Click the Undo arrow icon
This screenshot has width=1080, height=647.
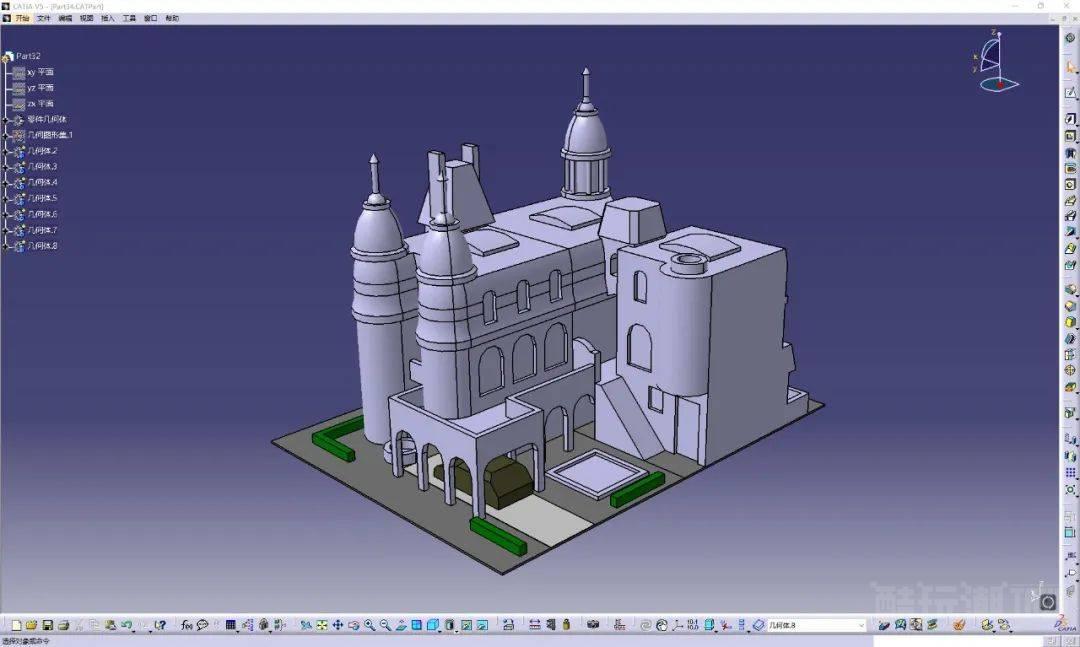point(126,625)
